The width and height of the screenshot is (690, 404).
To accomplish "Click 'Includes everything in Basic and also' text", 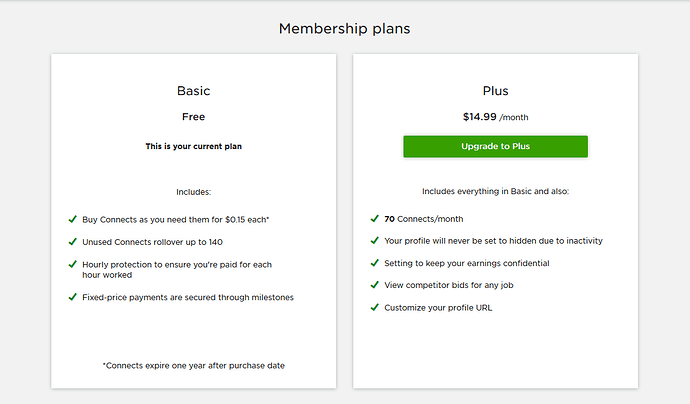I will click(495, 190).
